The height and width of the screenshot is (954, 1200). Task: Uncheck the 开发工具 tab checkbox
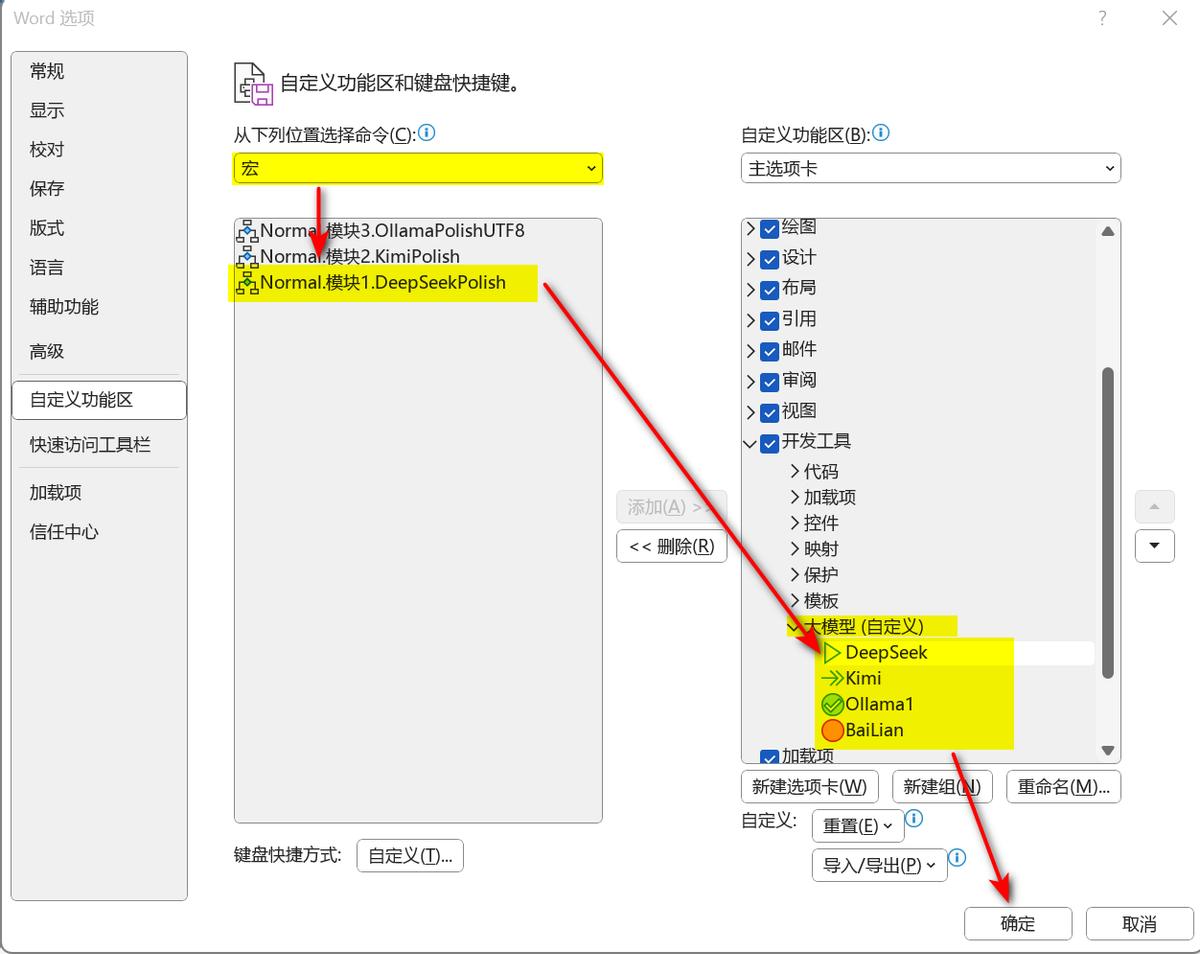pyautogui.click(x=769, y=443)
